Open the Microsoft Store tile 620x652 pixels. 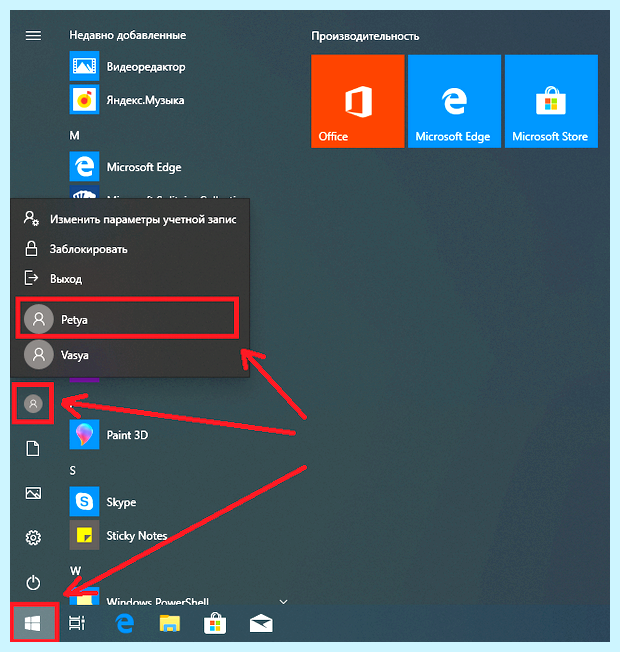point(551,101)
